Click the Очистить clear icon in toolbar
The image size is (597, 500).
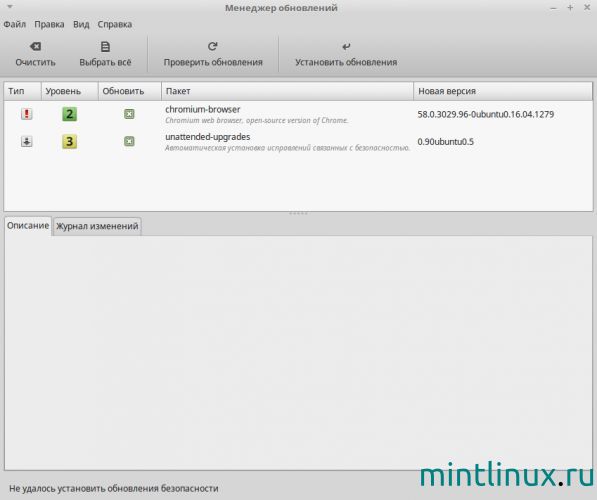[x=35, y=46]
